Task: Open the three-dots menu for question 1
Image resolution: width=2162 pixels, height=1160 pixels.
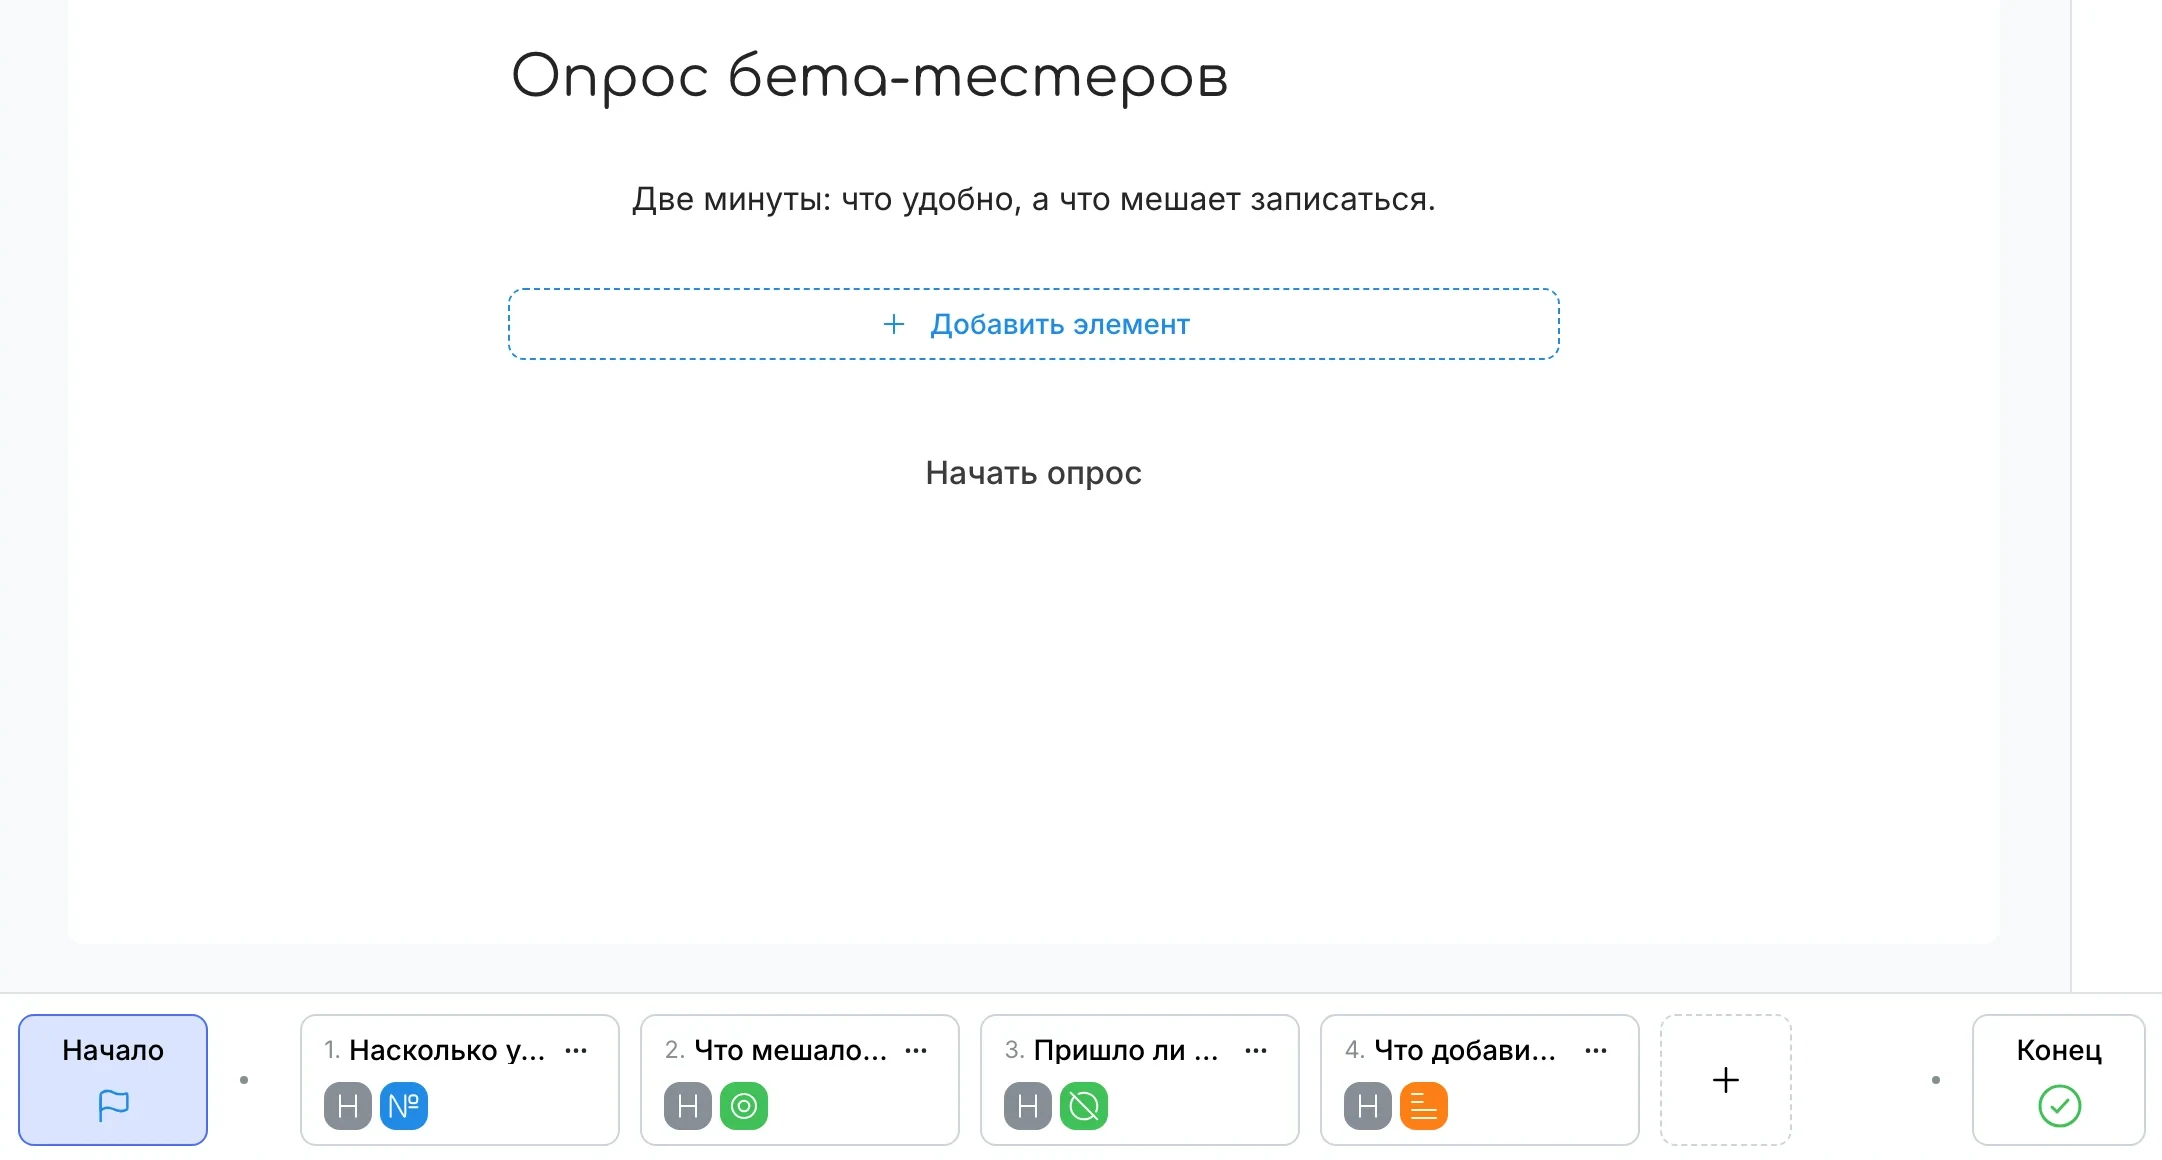Action: click(576, 1050)
